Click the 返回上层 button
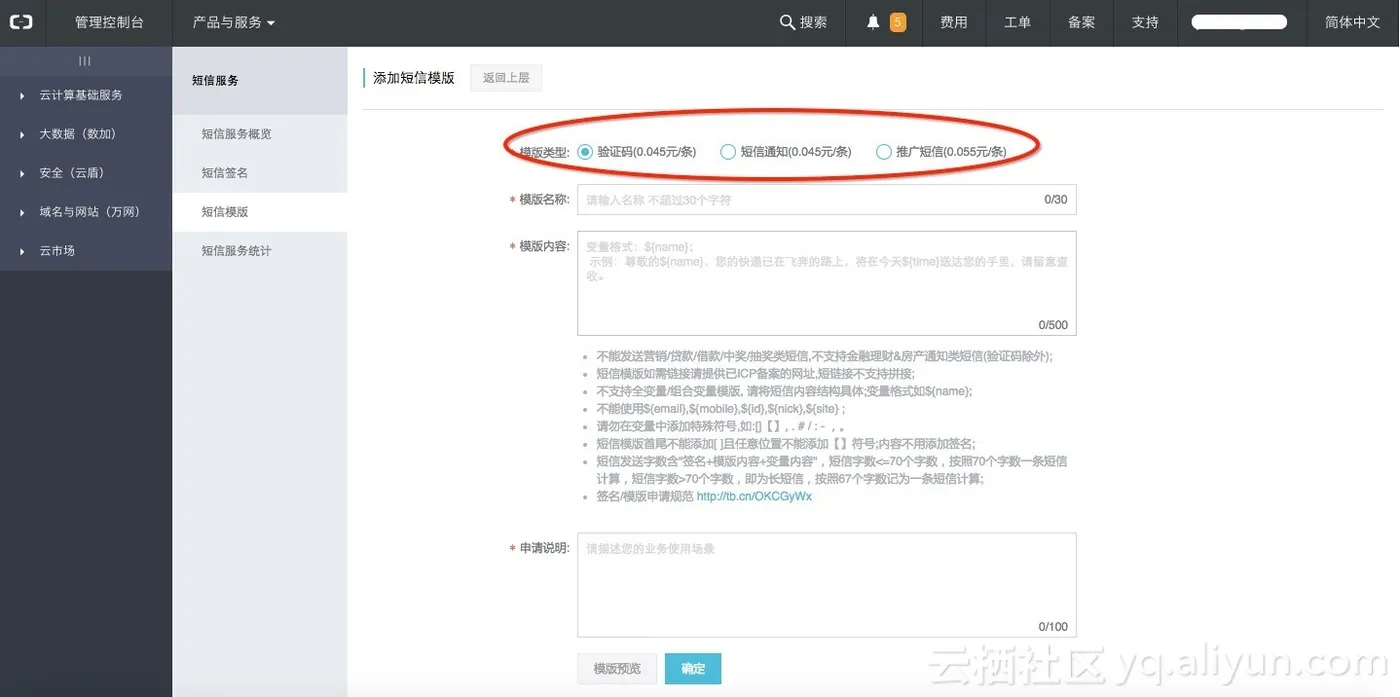 point(506,77)
